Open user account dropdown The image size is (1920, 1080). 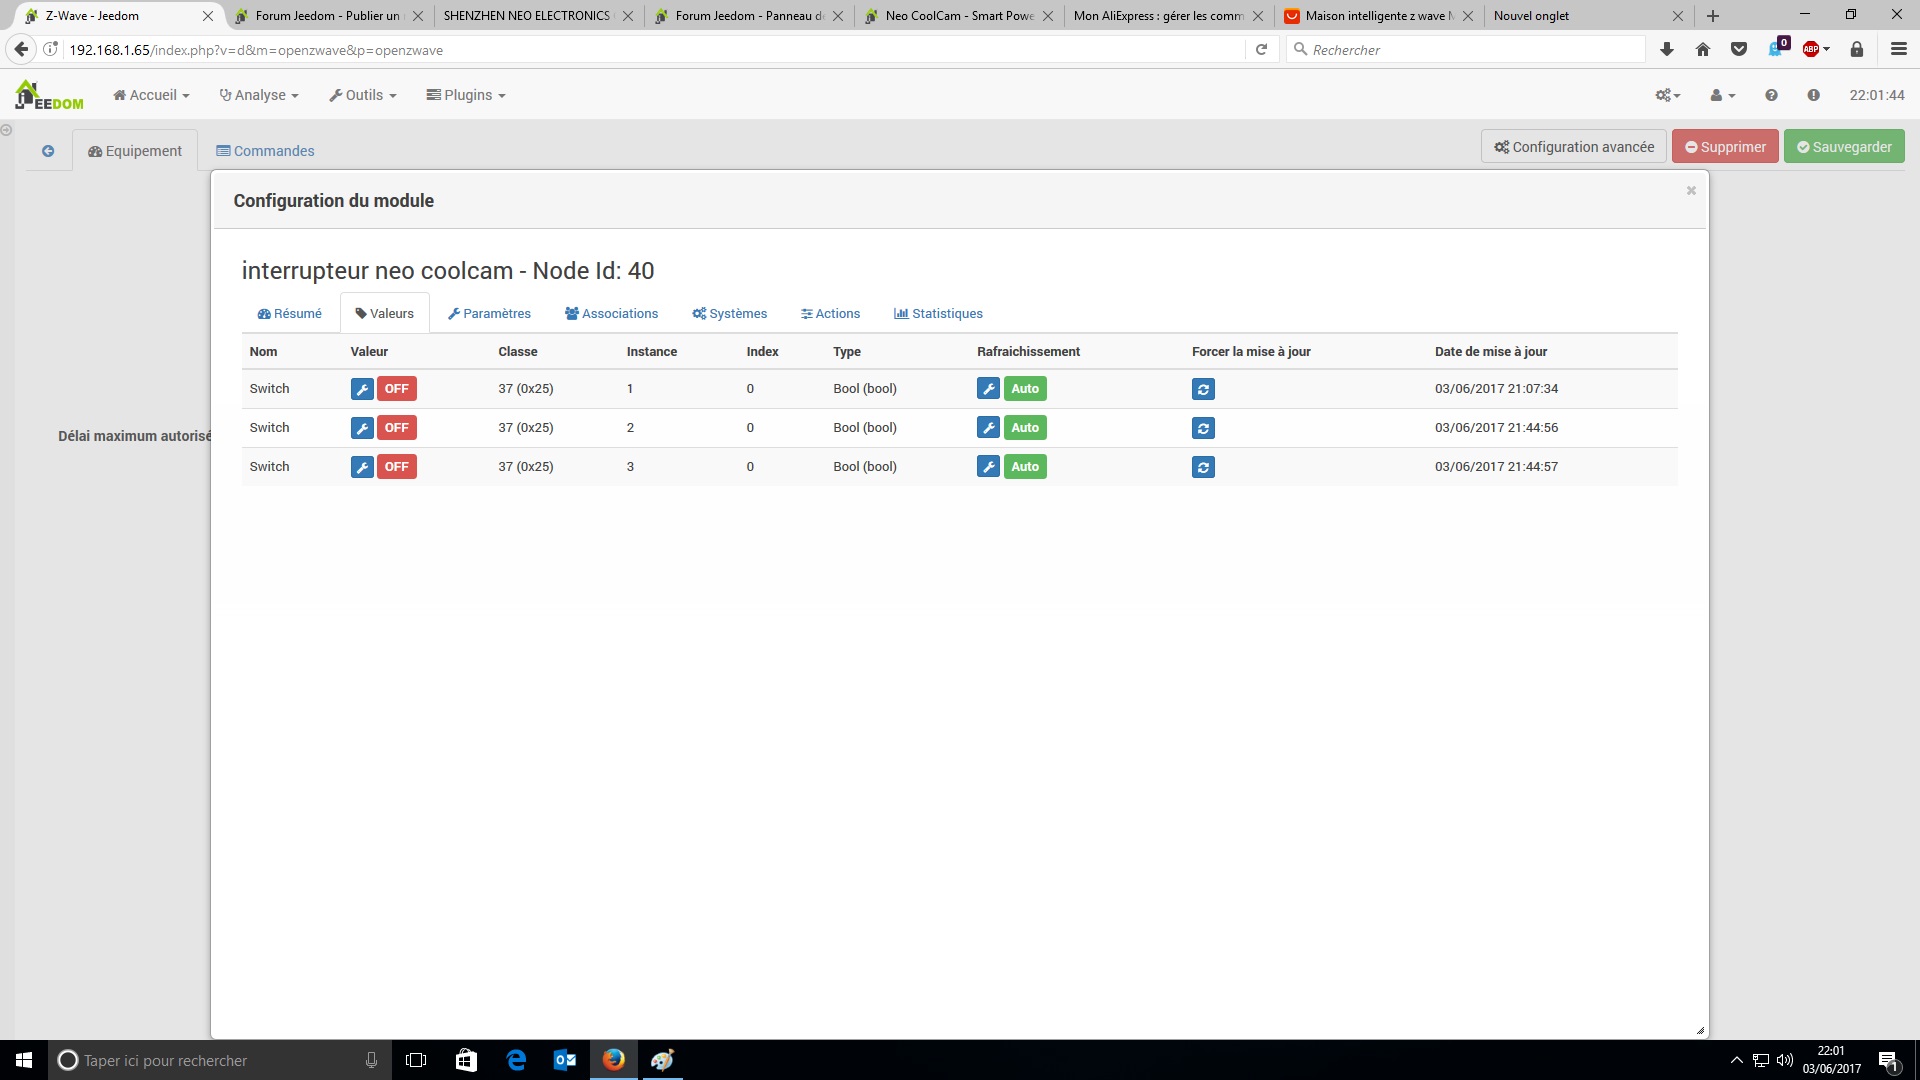point(1722,95)
